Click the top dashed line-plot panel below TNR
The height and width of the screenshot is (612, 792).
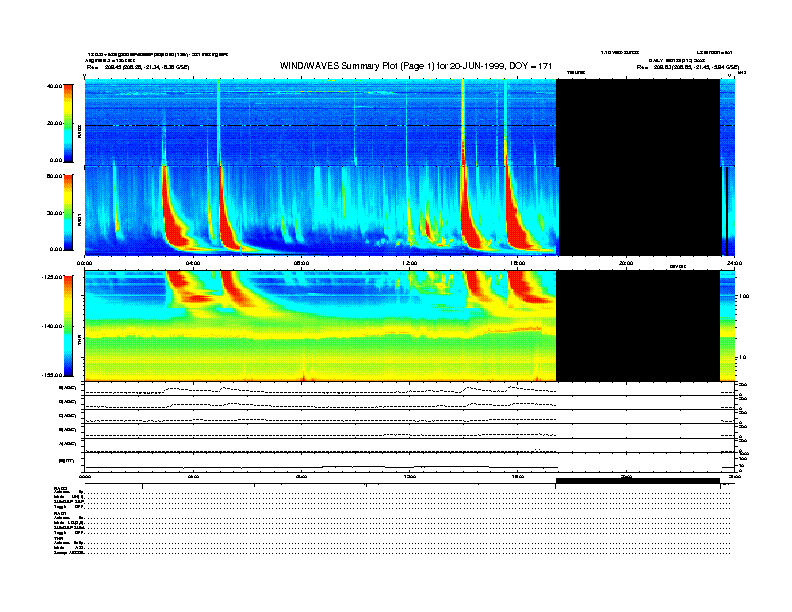[409, 389]
